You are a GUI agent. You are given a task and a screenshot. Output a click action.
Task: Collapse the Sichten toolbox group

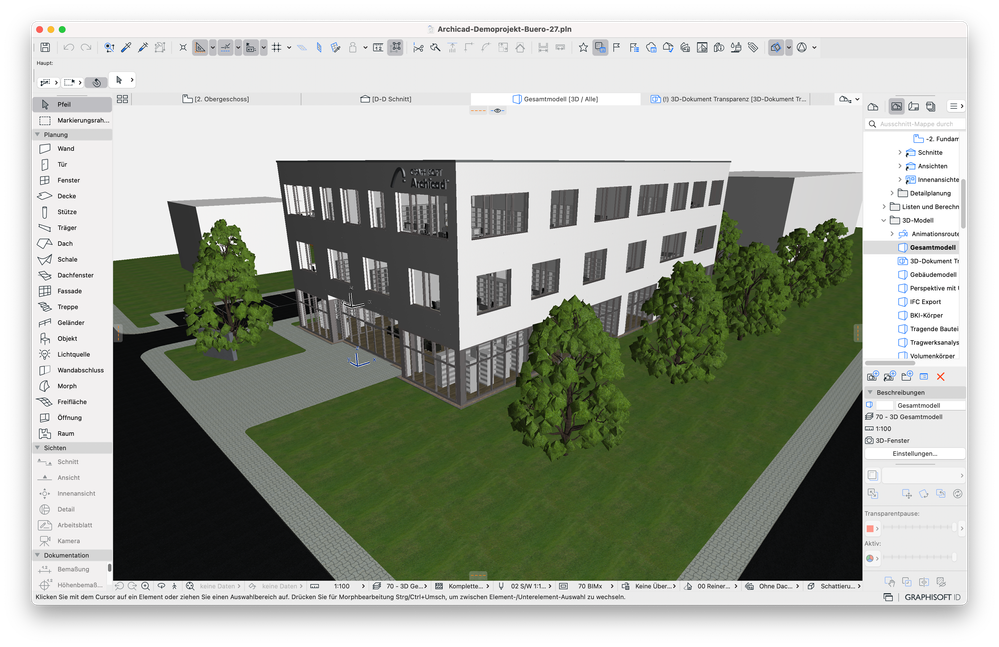[38, 448]
